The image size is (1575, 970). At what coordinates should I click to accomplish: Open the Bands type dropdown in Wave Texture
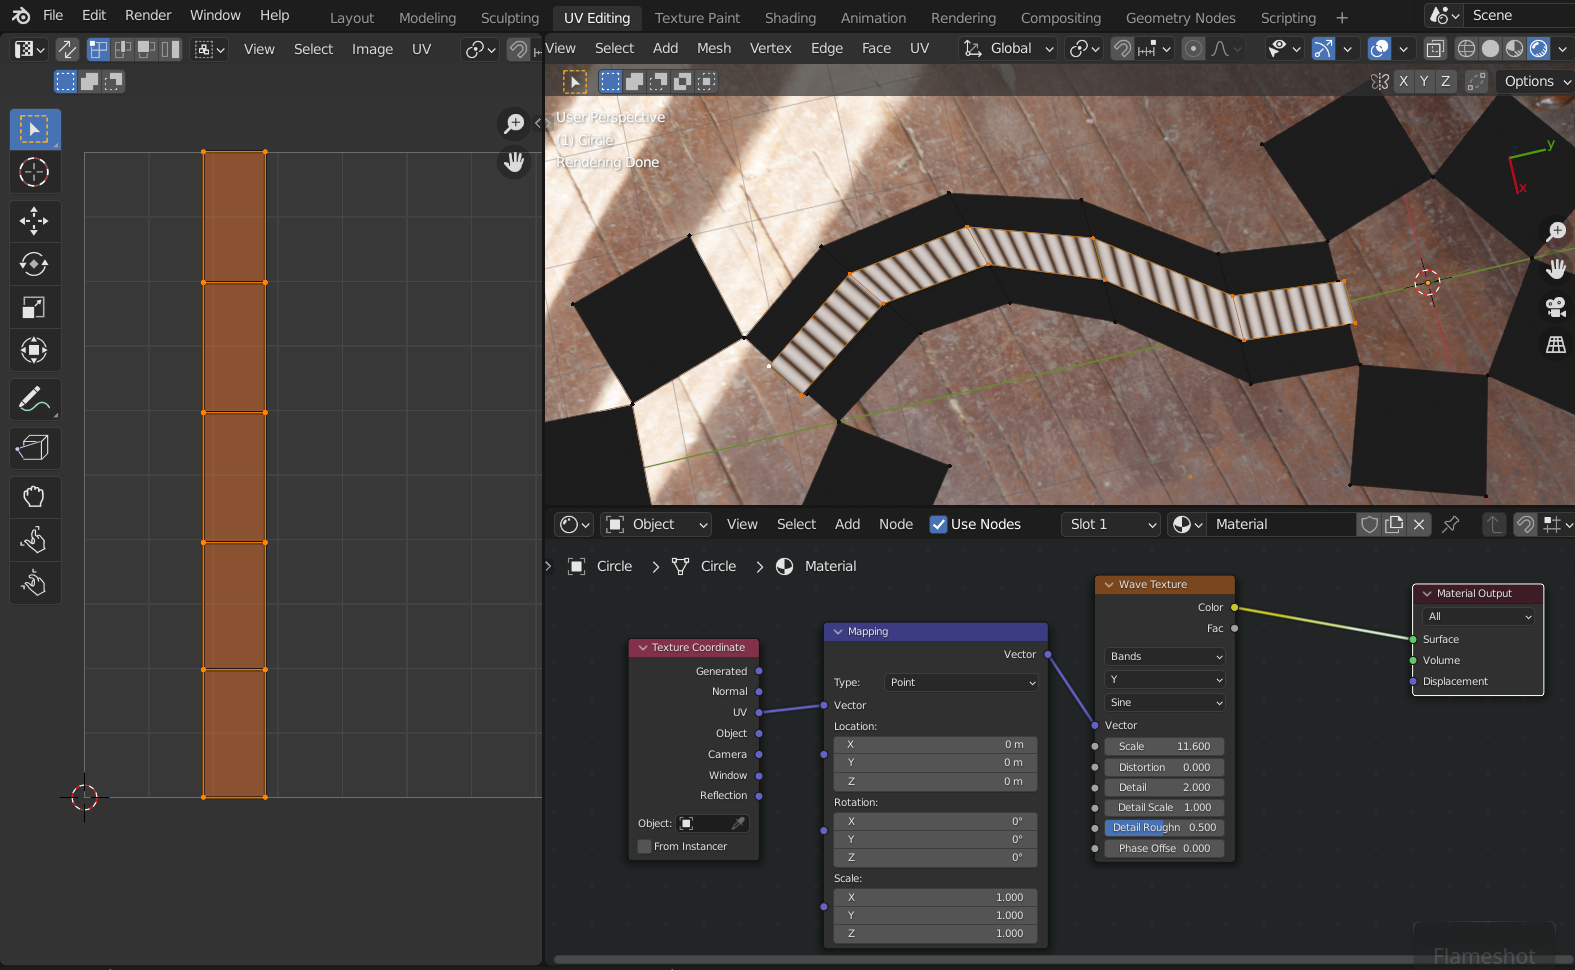1164,657
